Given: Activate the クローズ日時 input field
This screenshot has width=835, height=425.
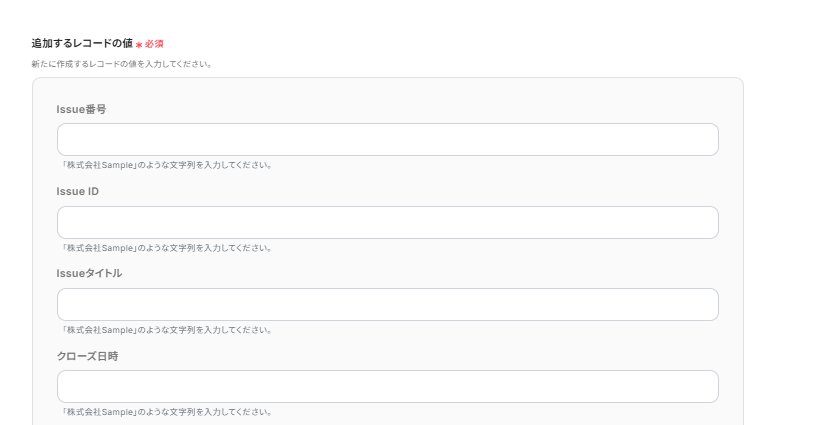Looking at the screenshot, I should point(388,387).
